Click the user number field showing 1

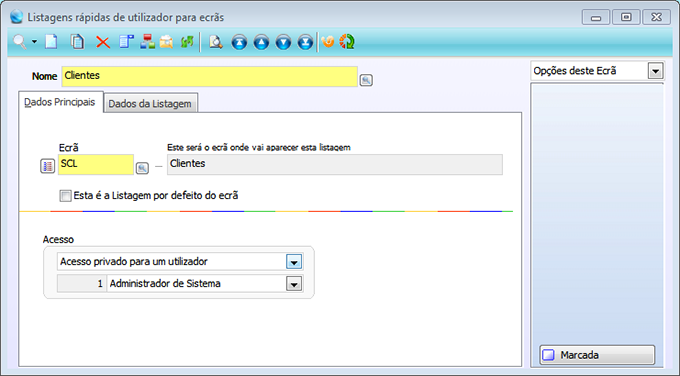pos(82,284)
